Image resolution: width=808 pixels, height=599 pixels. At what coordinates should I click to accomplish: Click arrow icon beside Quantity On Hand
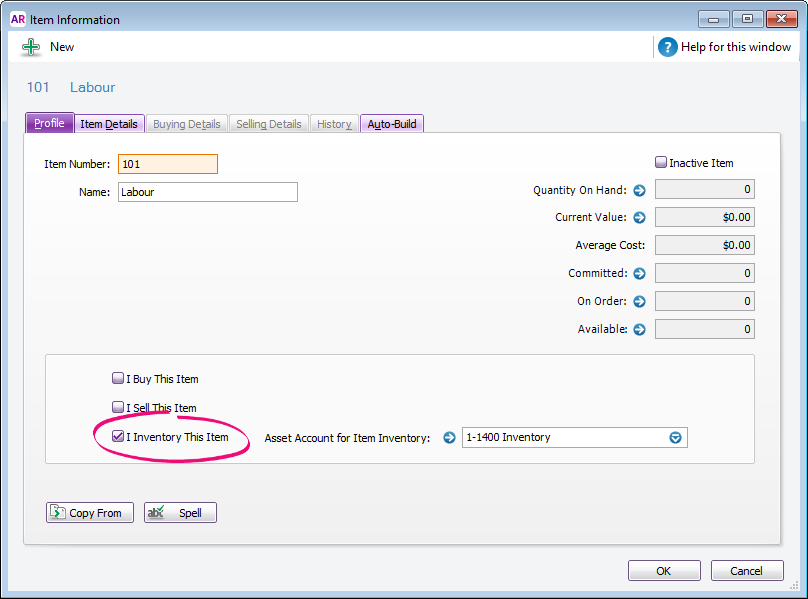(x=639, y=190)
